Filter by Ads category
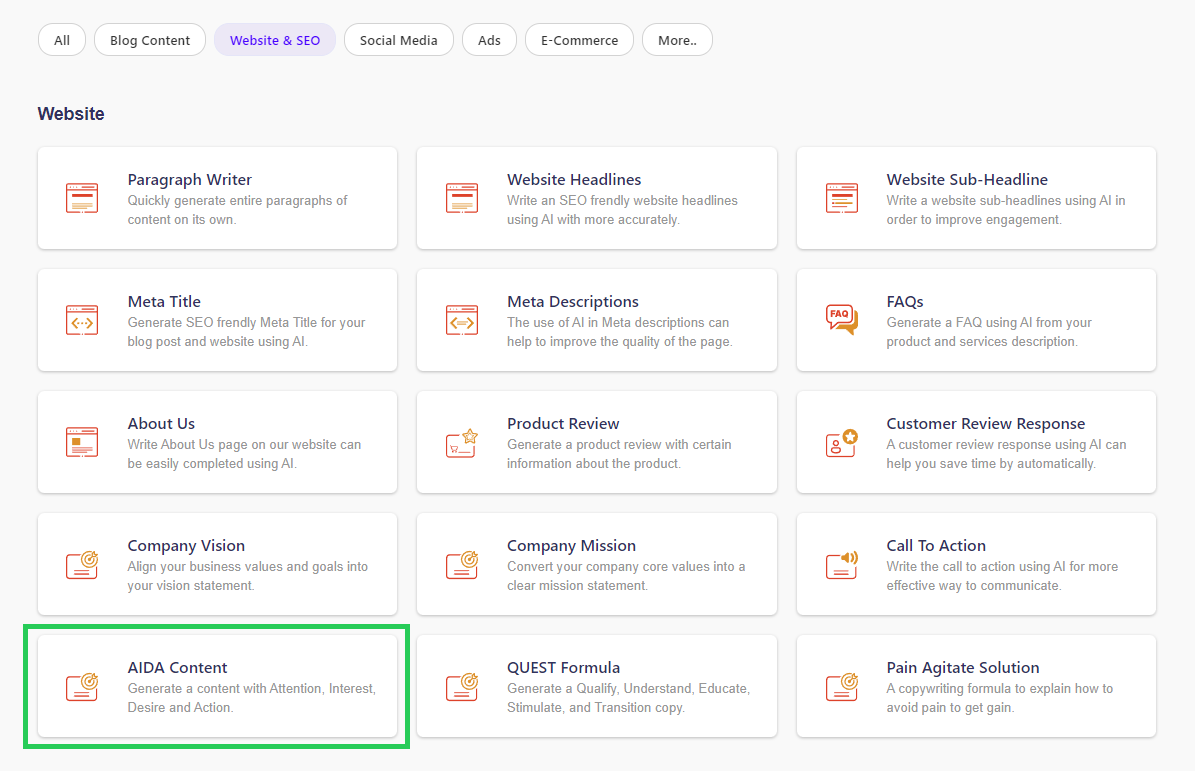The height and width of the screenshot is (771, 1195). coord(489,40)
